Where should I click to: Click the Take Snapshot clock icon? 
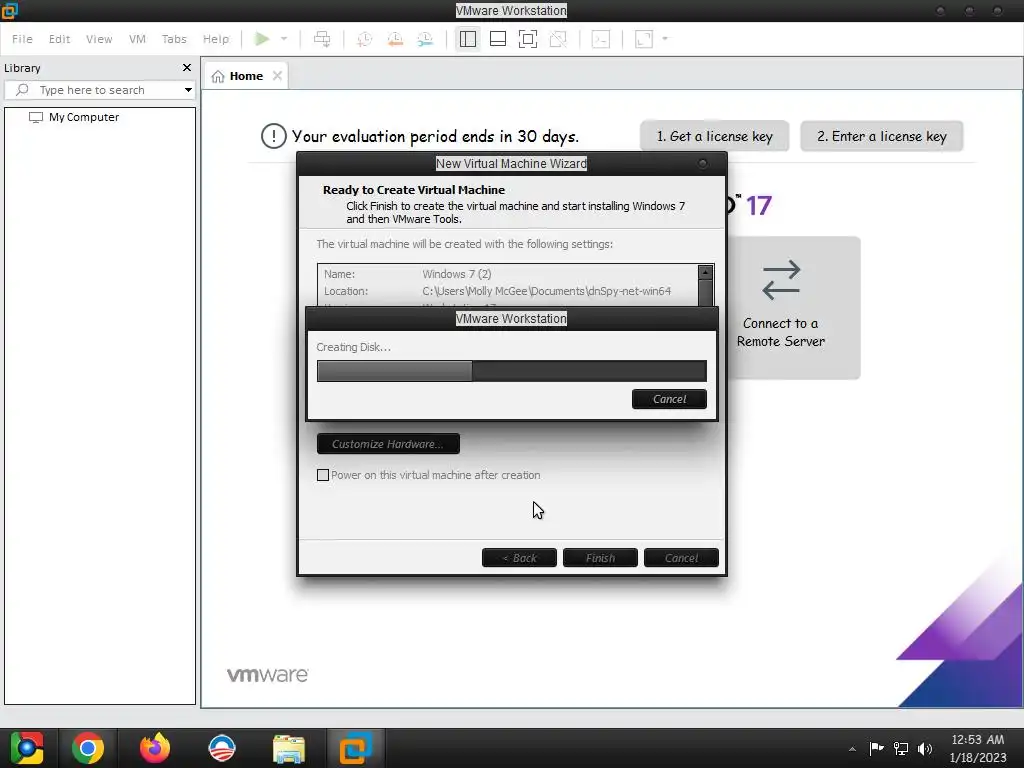pos(364,39)
